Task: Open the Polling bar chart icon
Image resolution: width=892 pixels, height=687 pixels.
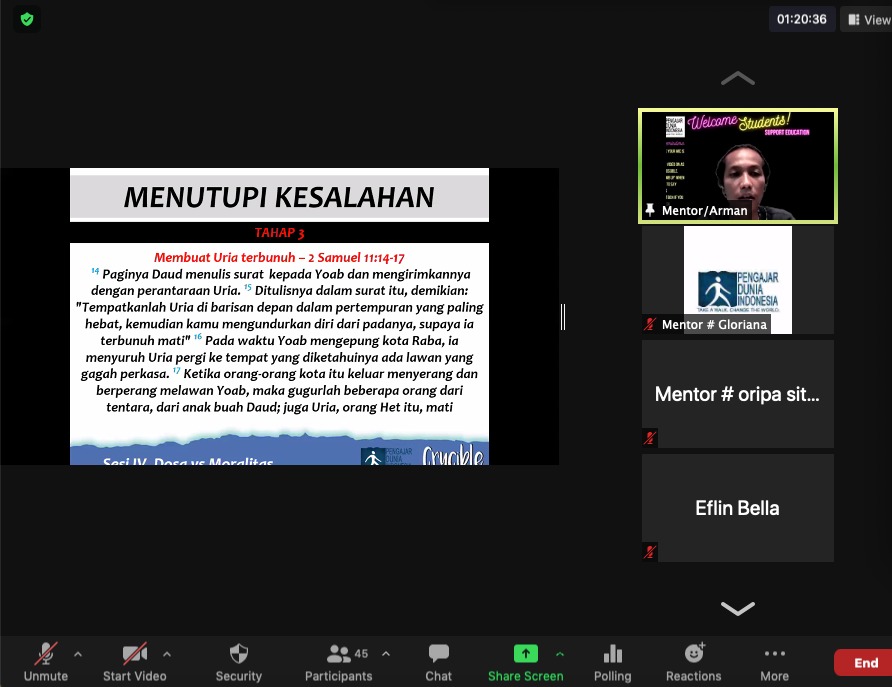Action: pyautogui.click(x=612, y=661)
